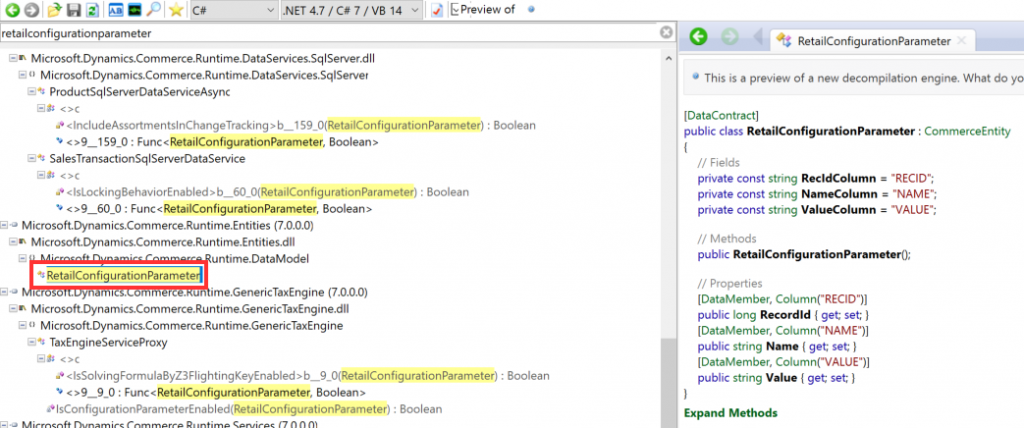Click the blue AB toolbar icon
1024x428 pixels.
[x=116, y=10]
